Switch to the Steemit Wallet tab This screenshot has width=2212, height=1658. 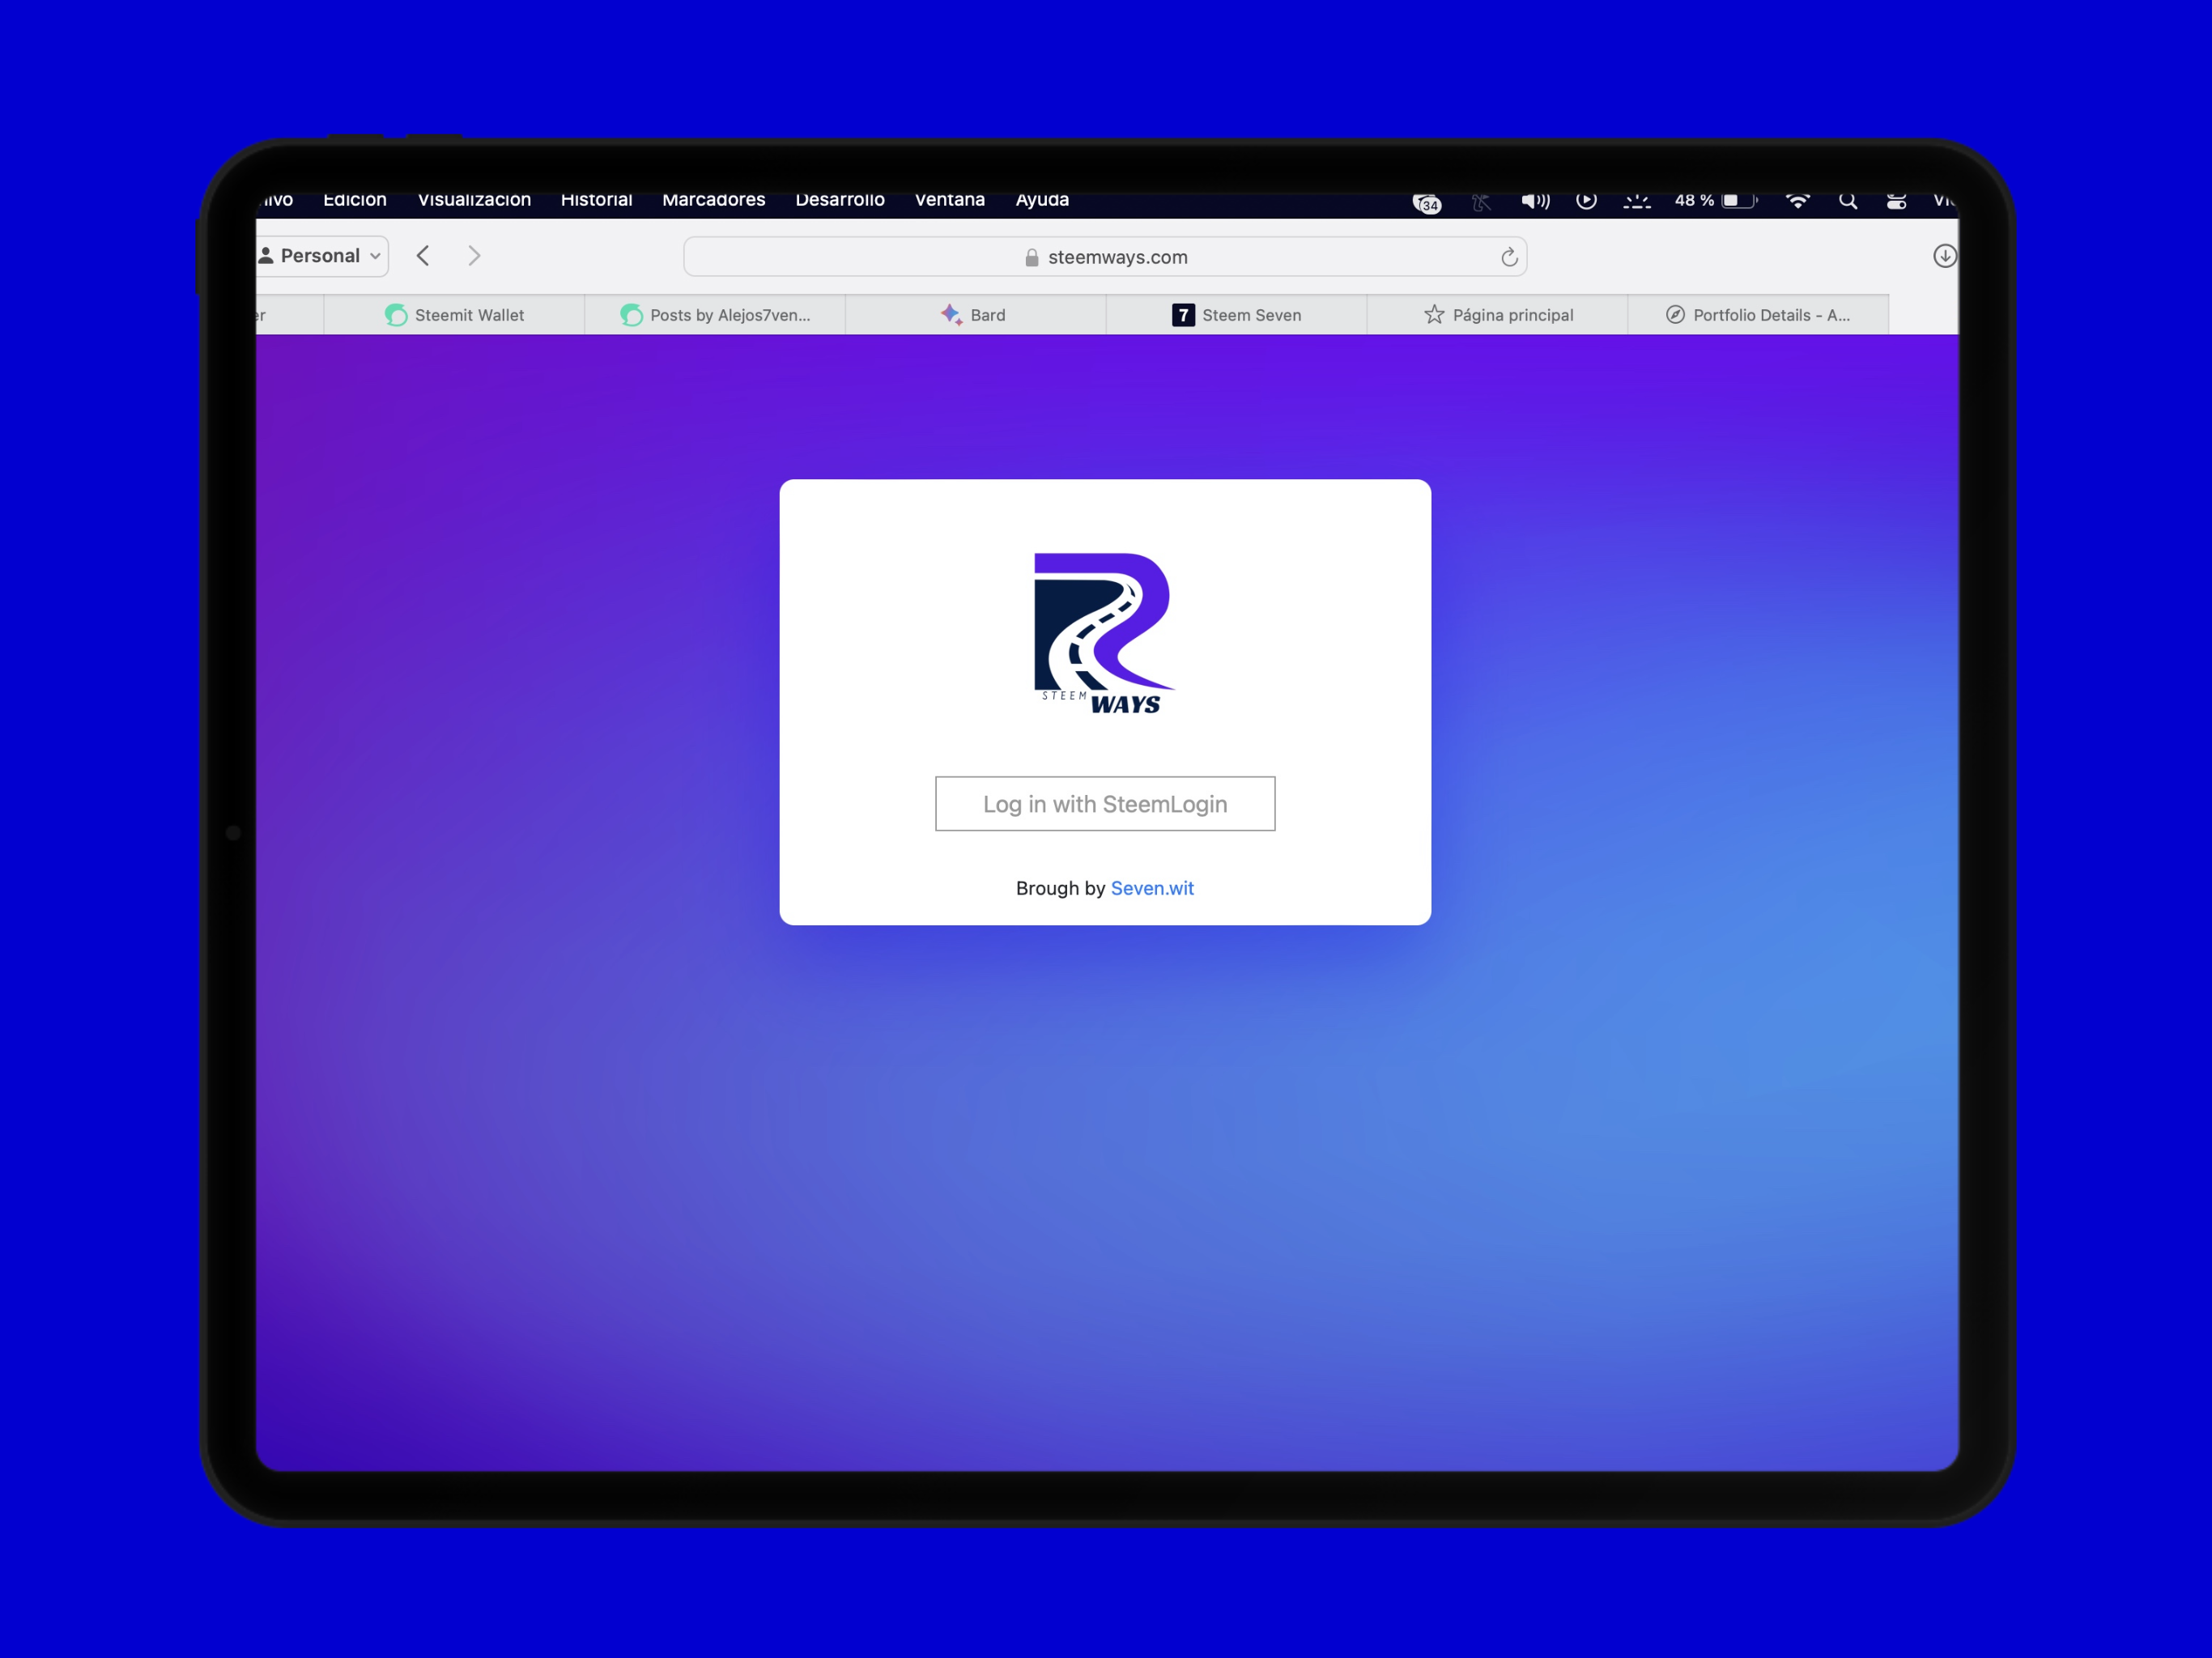pyautogui.click(x=454, y=315)
